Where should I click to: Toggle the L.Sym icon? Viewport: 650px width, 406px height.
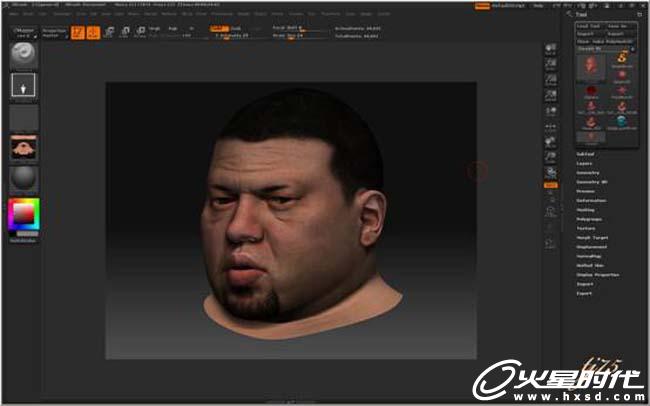pyautogui.click(x=551, y=127)
